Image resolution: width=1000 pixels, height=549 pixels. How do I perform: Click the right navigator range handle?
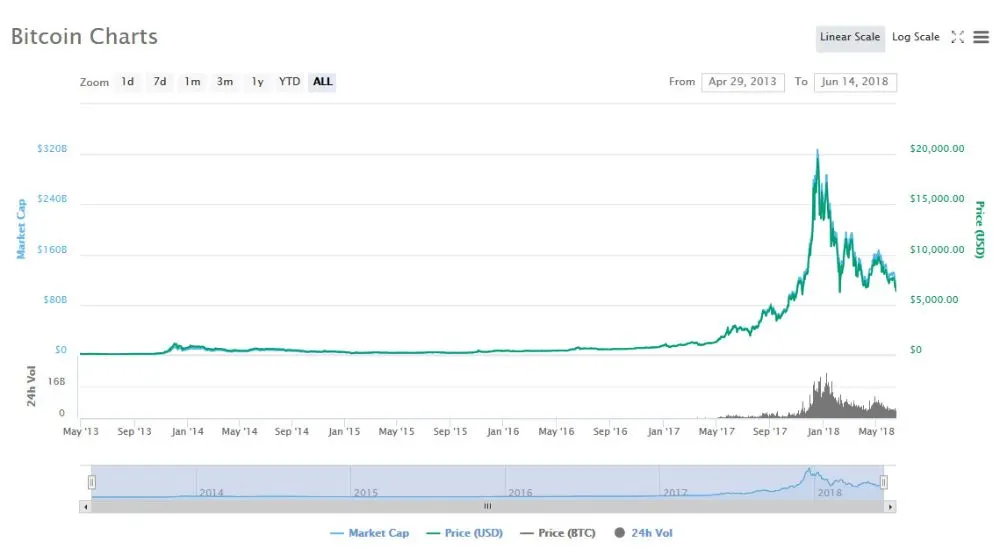tap(884, 483)
